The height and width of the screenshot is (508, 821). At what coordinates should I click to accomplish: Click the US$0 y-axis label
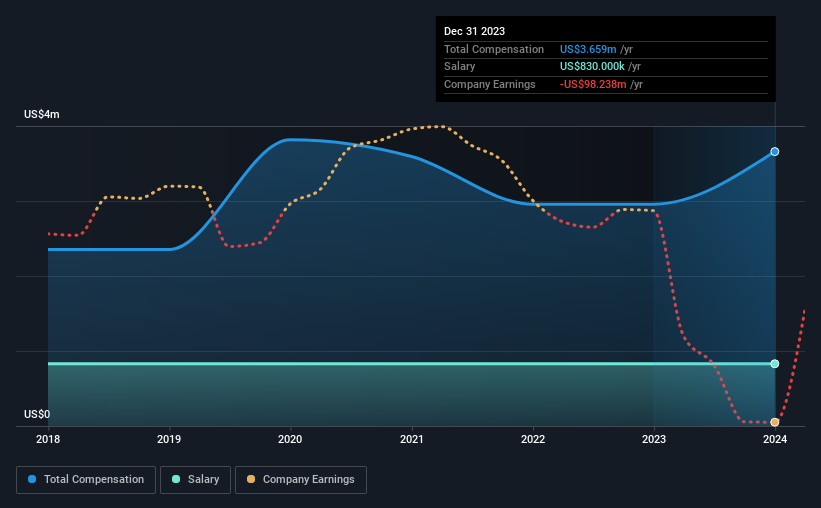coord(37,414)
